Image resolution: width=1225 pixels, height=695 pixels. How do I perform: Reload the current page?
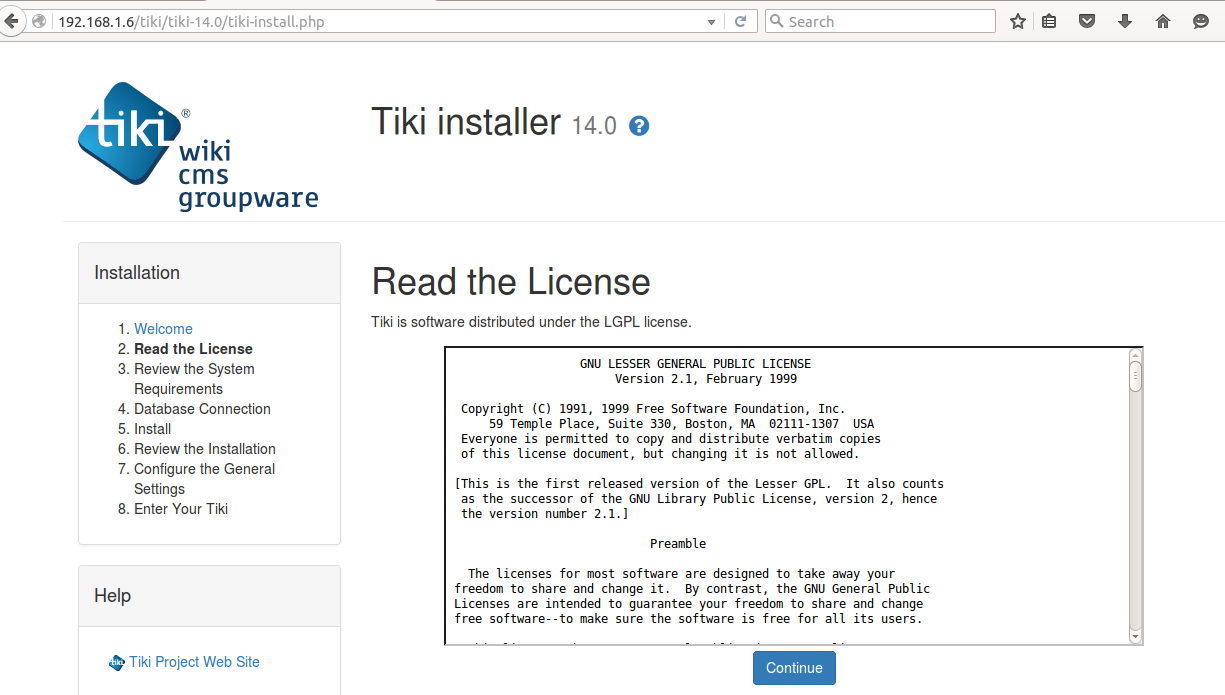pos(741,22)
